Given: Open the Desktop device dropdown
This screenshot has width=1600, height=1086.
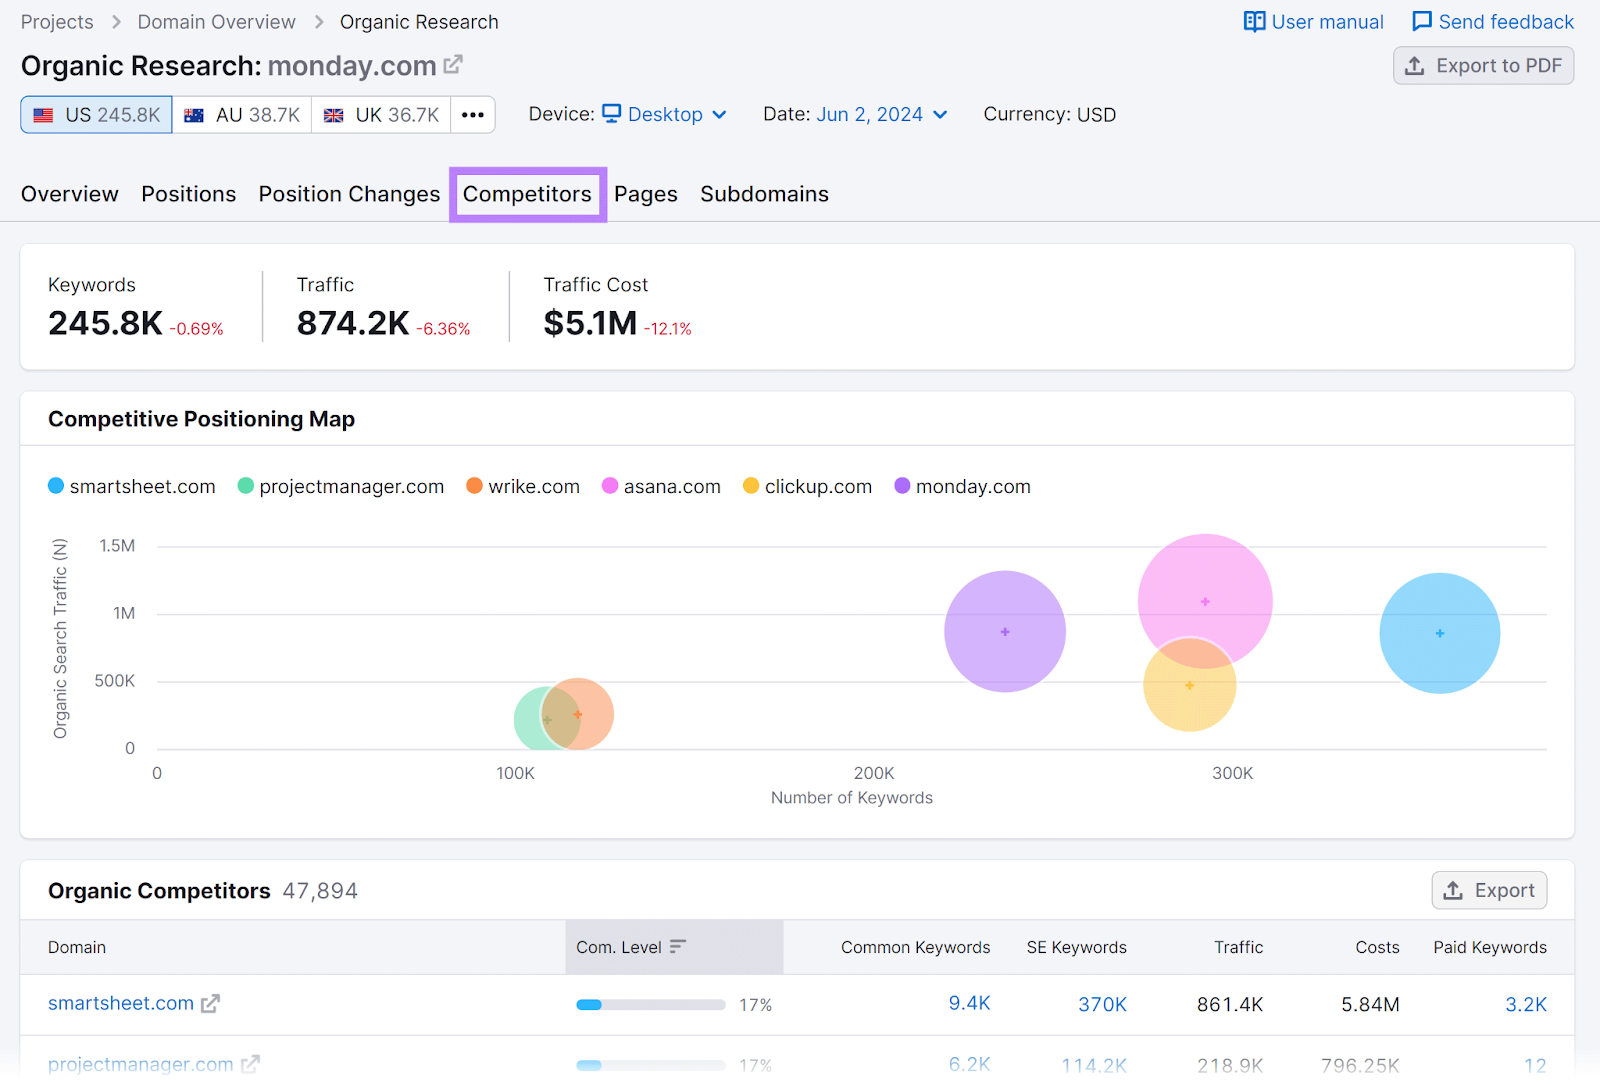Looking at the screenshot, I should pos(665,115).
